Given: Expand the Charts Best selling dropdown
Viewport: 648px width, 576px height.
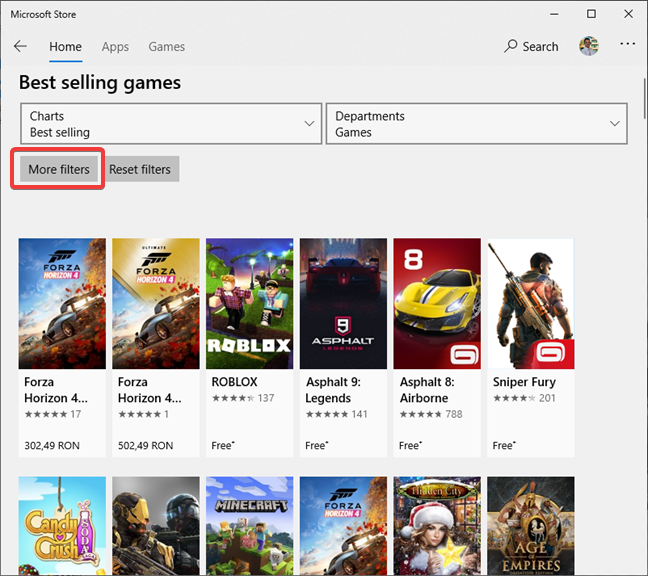Looking at the screenshot, I should (171, 124).
